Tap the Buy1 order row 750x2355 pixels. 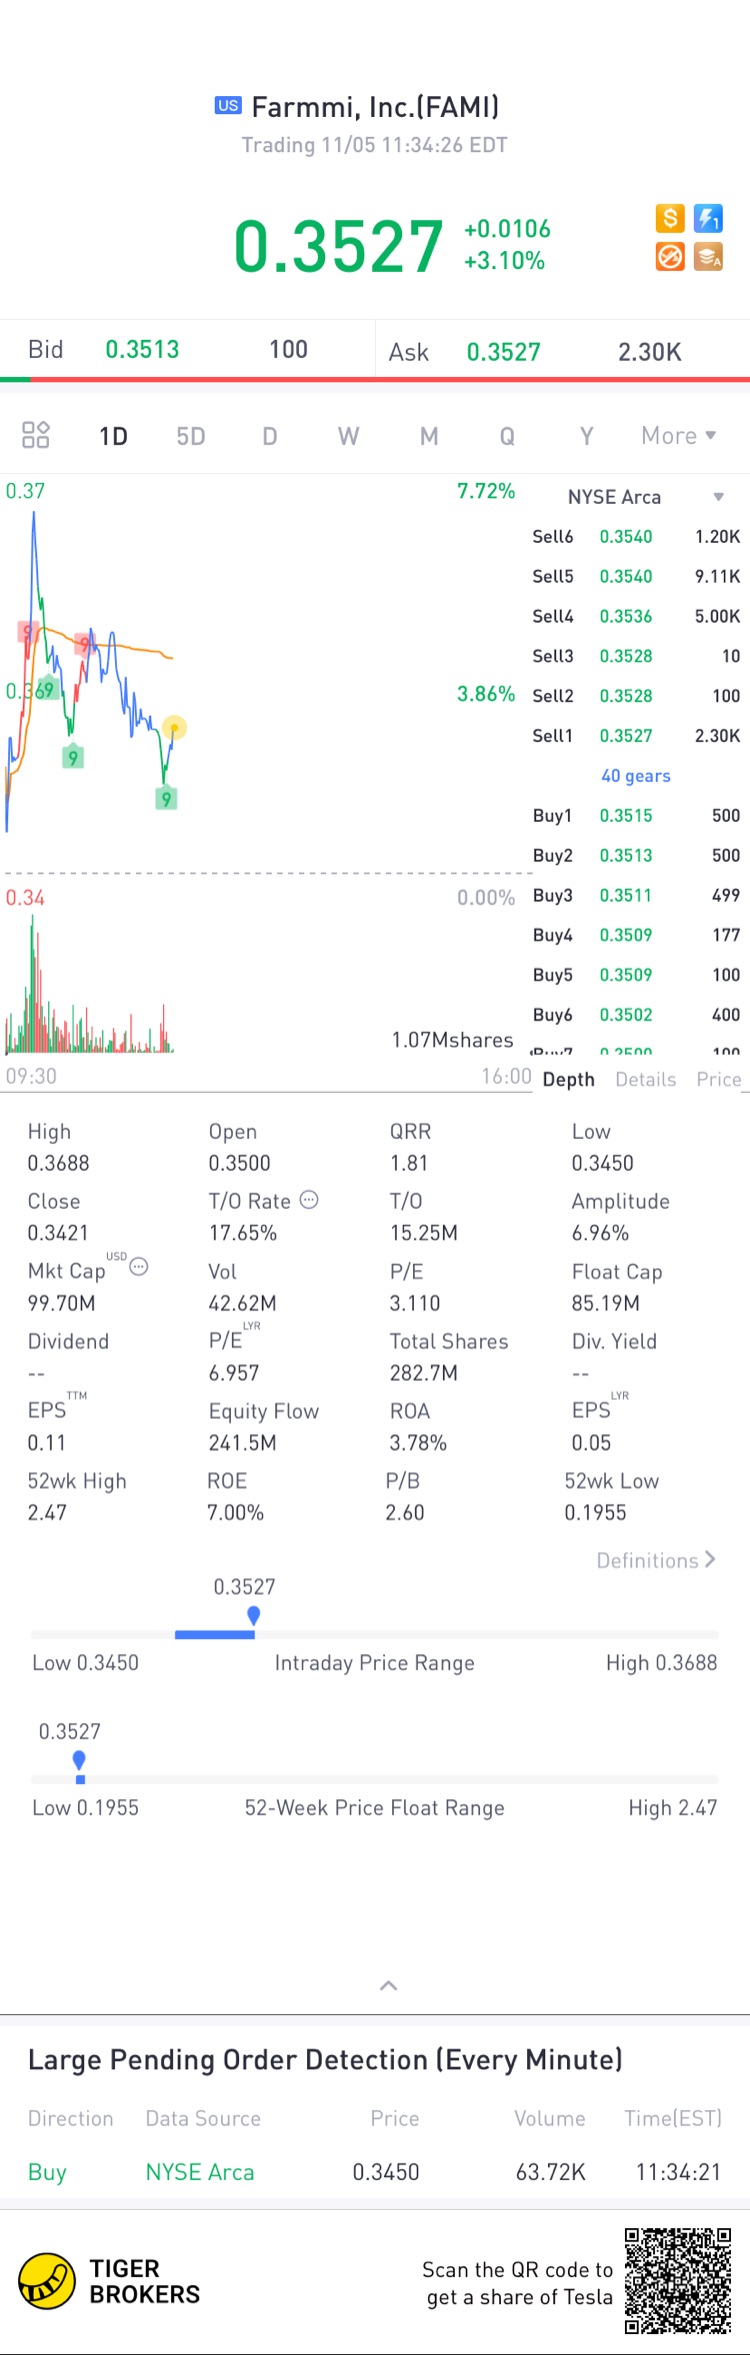point(636,816)
